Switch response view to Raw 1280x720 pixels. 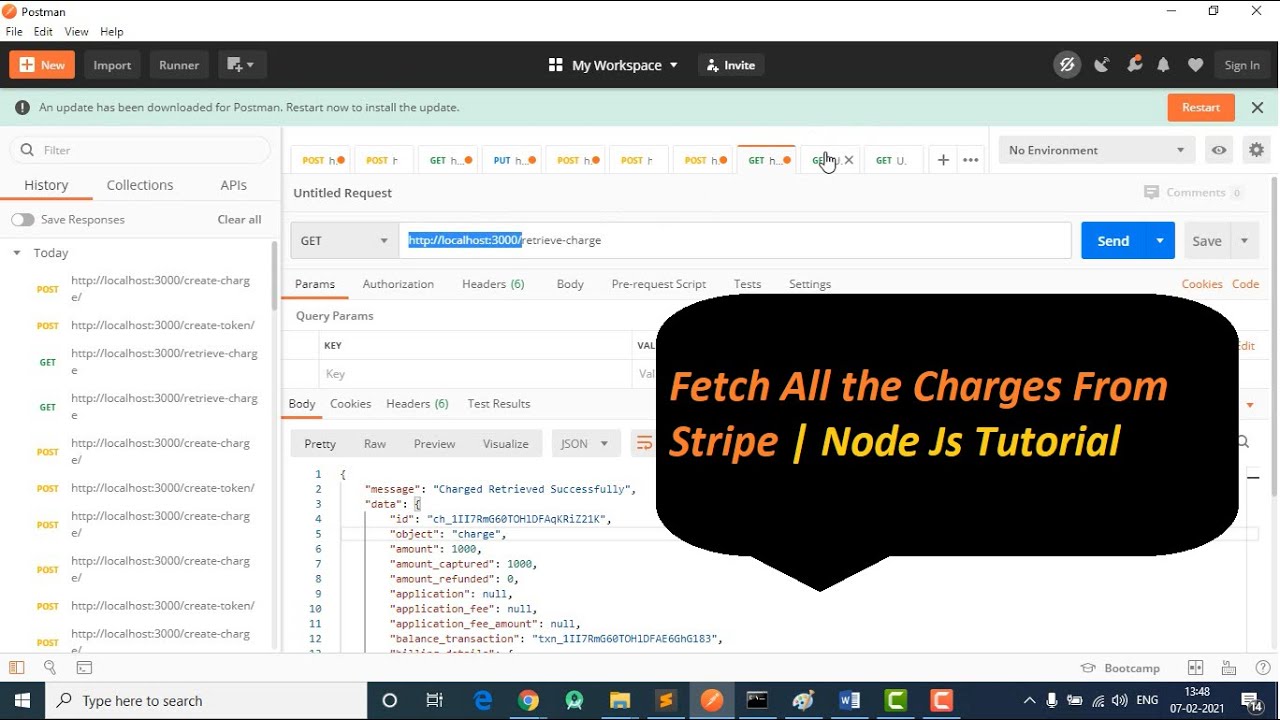375,444
